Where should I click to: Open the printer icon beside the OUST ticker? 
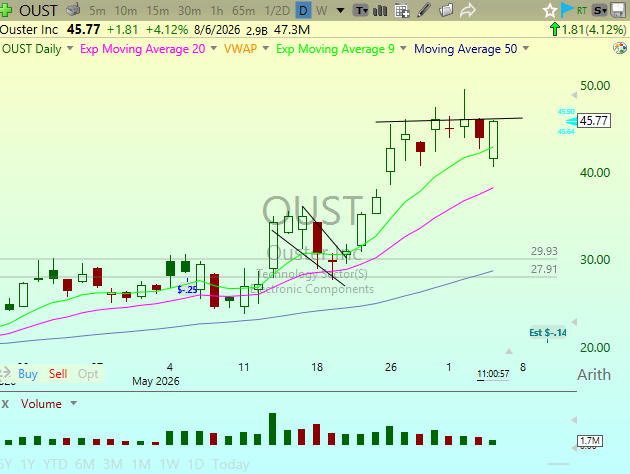pyautogui.click(x=73, y=10)
